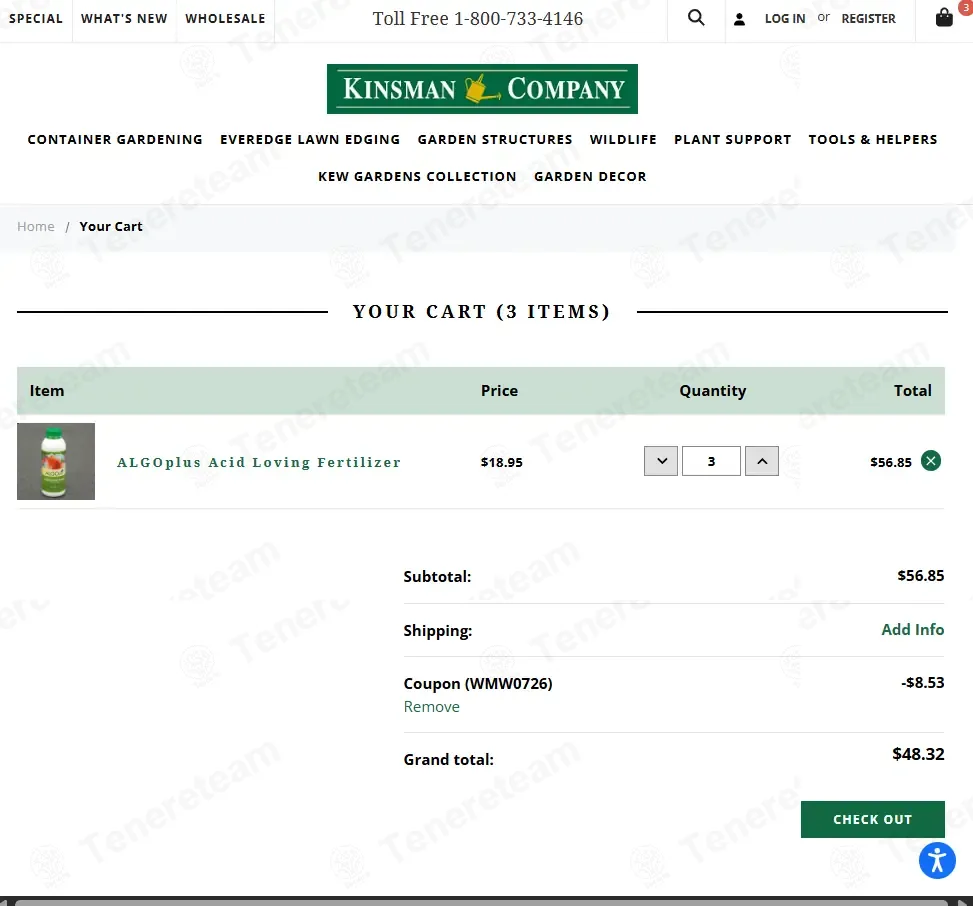The height and width of the screenshot is (906, 973).
Task: Browse the Garden Structures category
Action: pyautogui.click(x=495, y=140)
